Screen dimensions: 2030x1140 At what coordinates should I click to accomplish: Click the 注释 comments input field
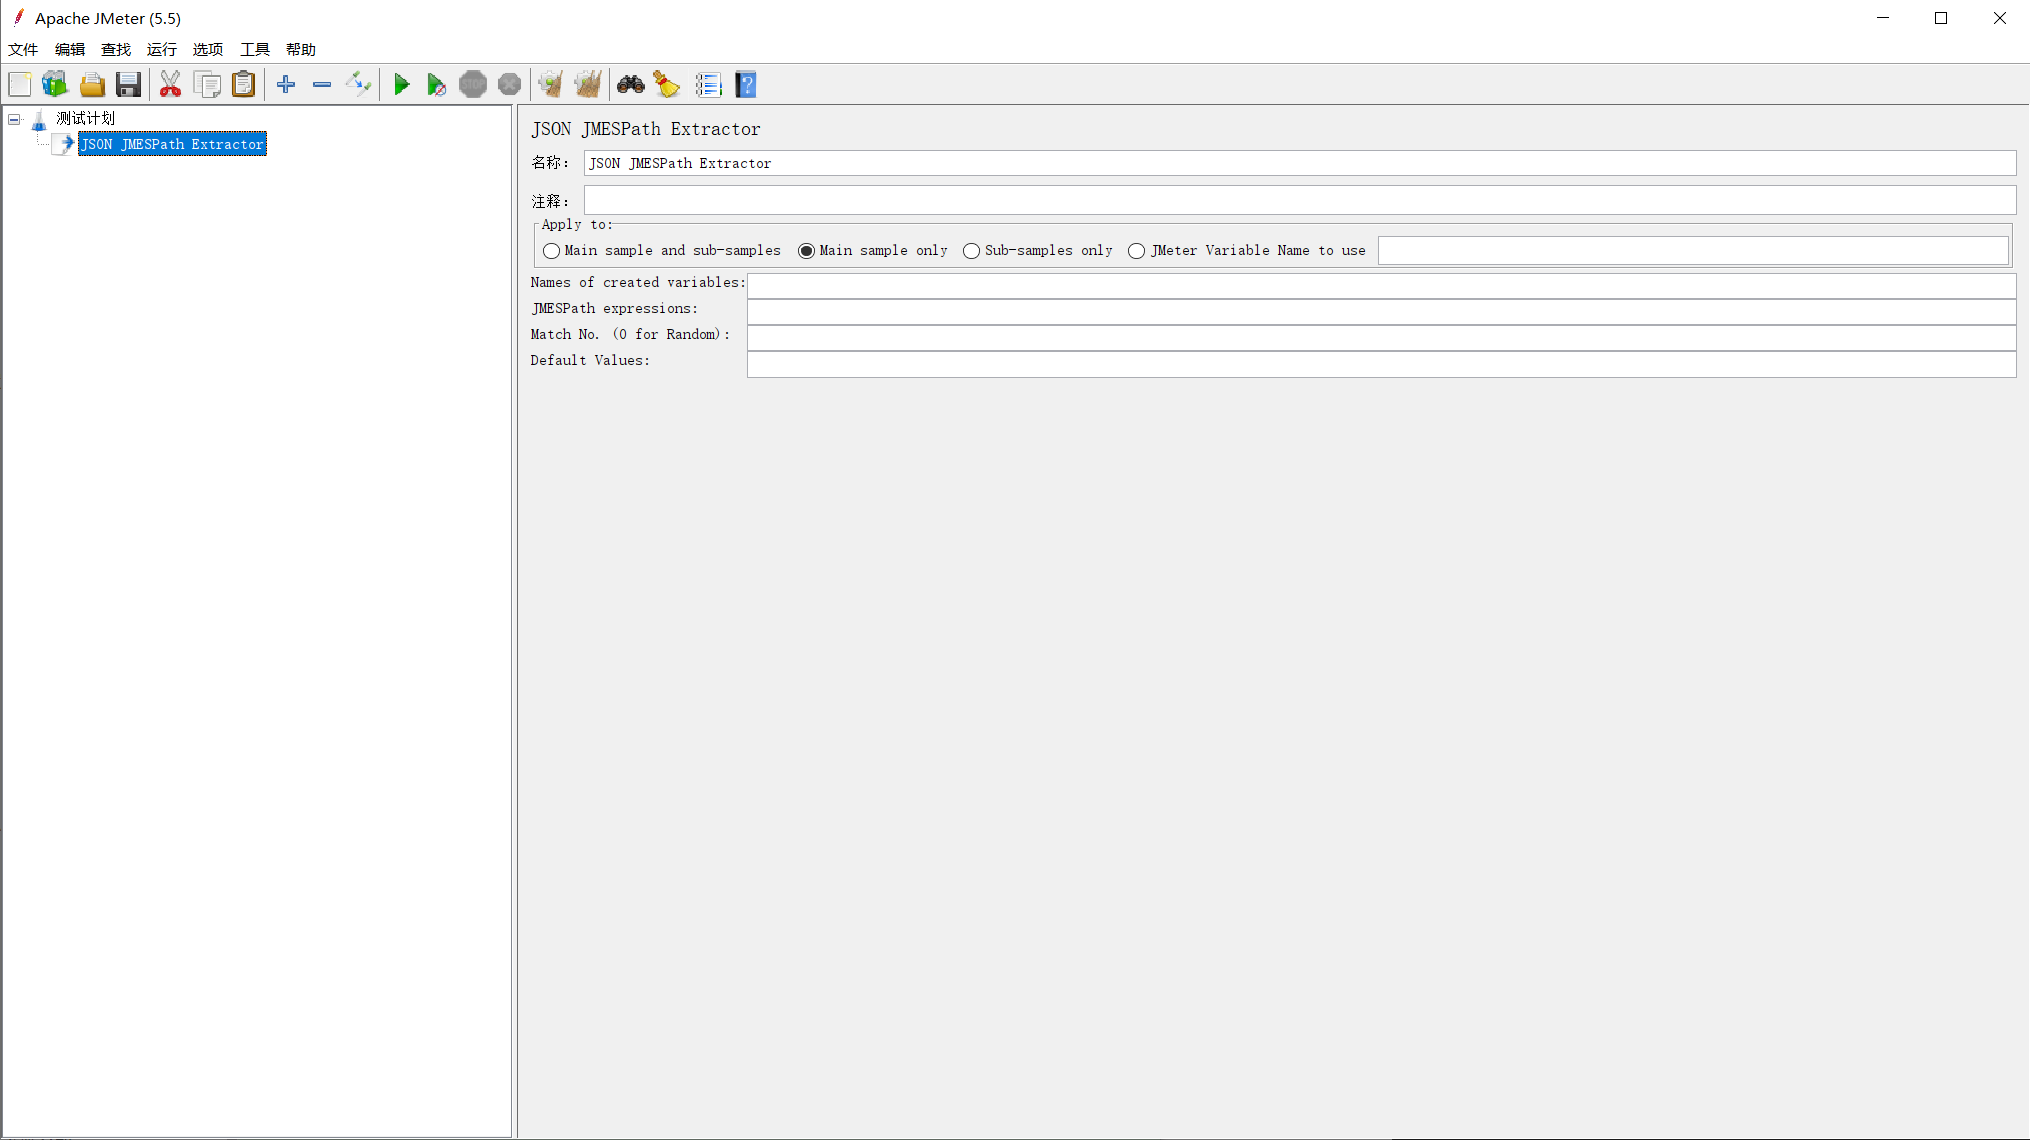point(1300,200)
